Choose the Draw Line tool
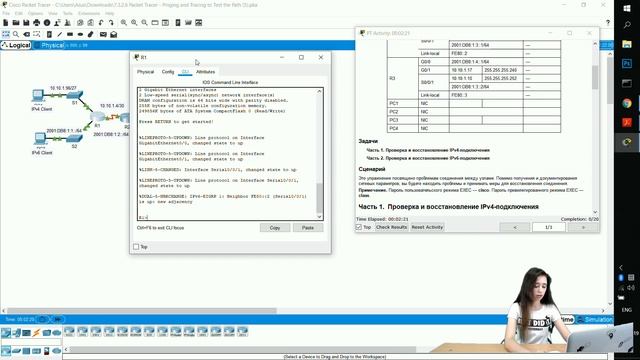The image size is (640, 360). [60, 34]
